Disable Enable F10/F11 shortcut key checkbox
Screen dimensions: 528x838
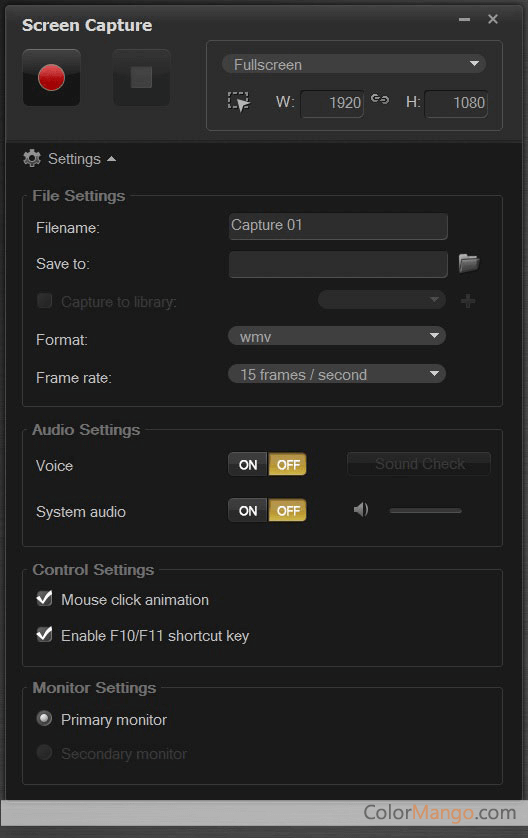pos(44,634)
